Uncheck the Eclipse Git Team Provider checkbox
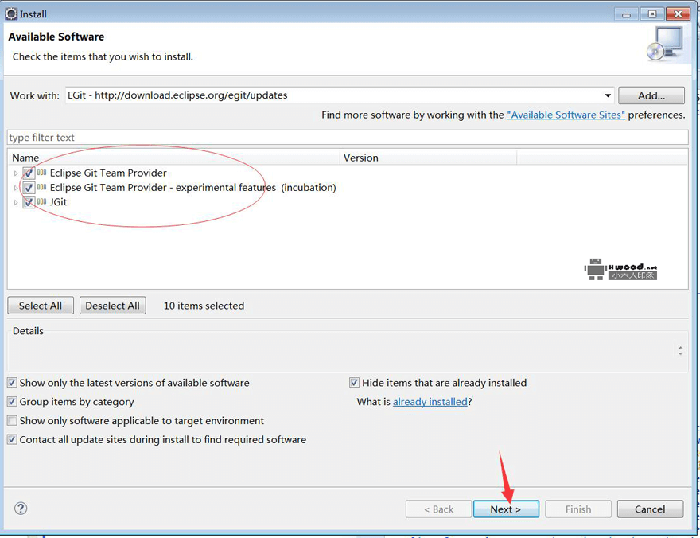The width and height of the screenshot is (700, 538). 29,173
